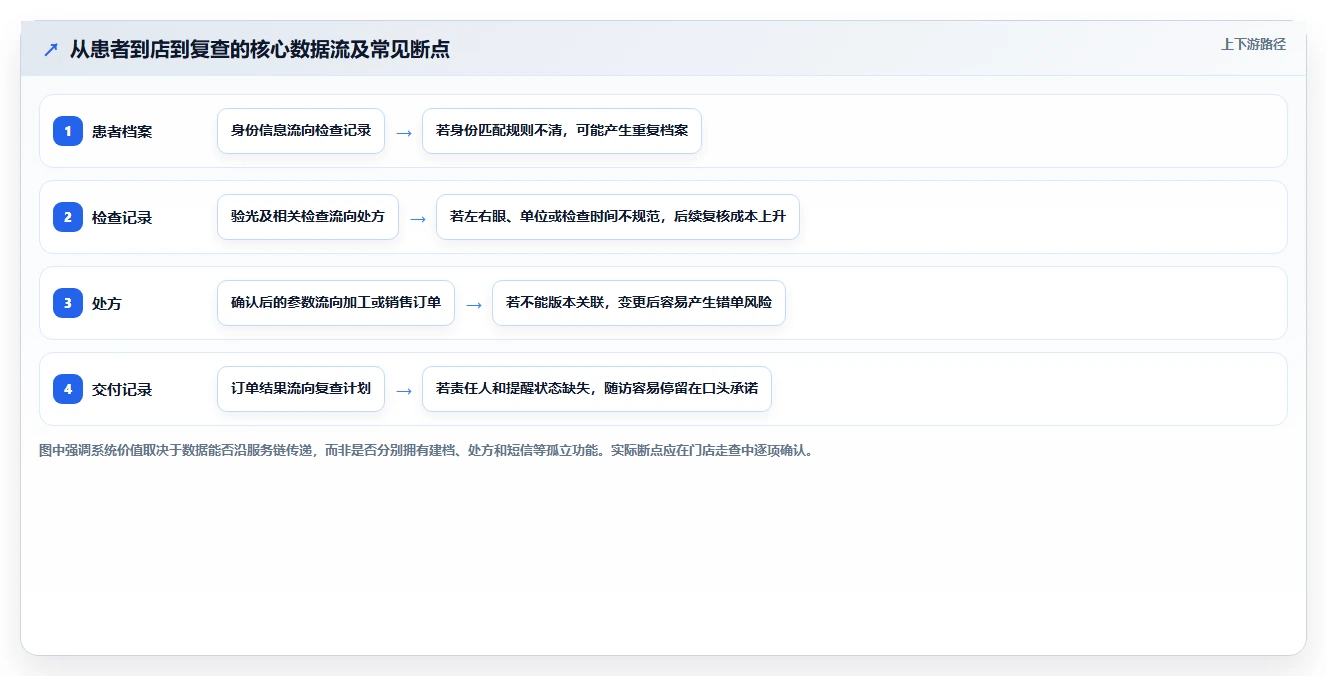
Task: Click the 上下游路径 label in header
Action: [1253, 44]
